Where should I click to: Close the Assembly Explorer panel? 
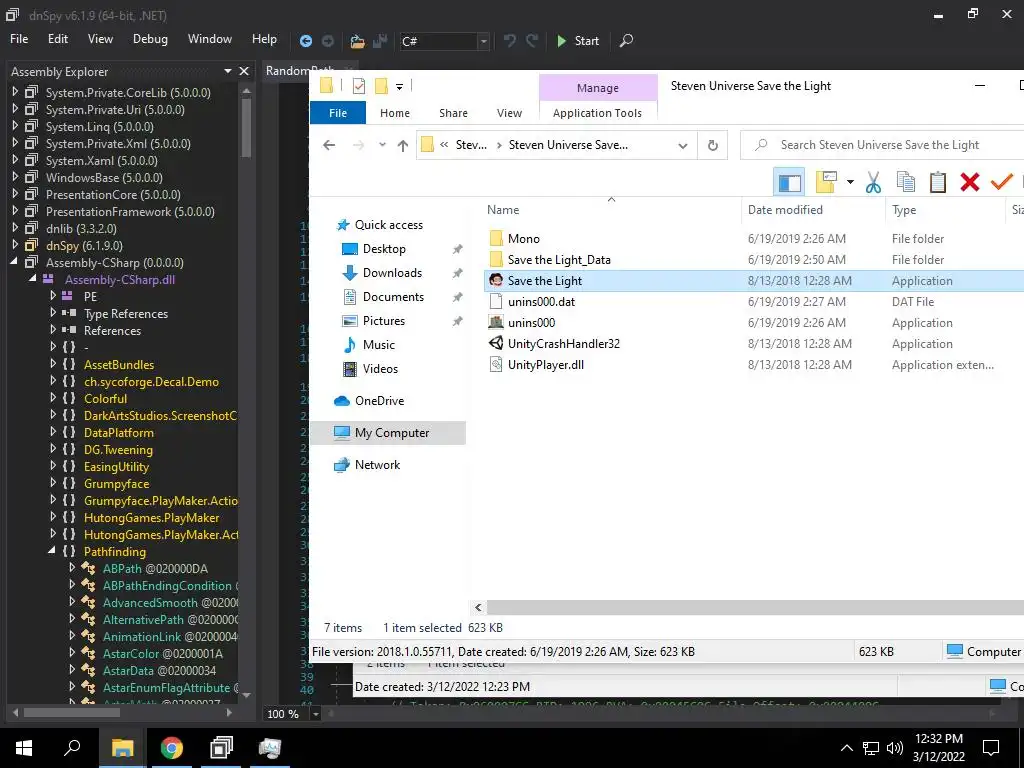coord(244,71)
